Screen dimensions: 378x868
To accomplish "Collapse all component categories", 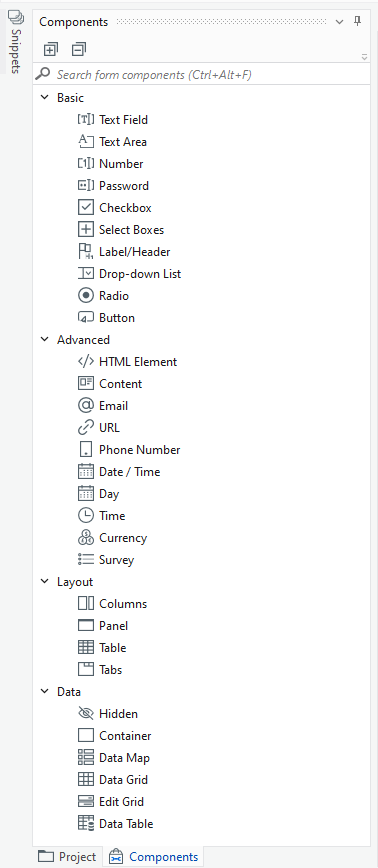I will 79,49.
